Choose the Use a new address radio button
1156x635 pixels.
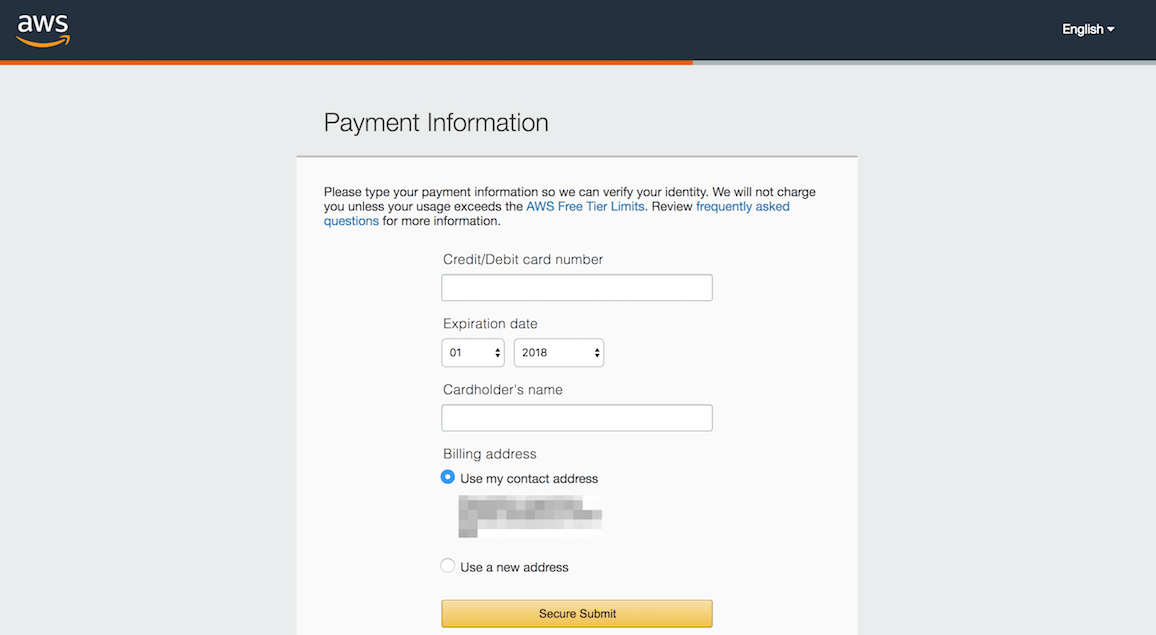click(x=448, y=566)
